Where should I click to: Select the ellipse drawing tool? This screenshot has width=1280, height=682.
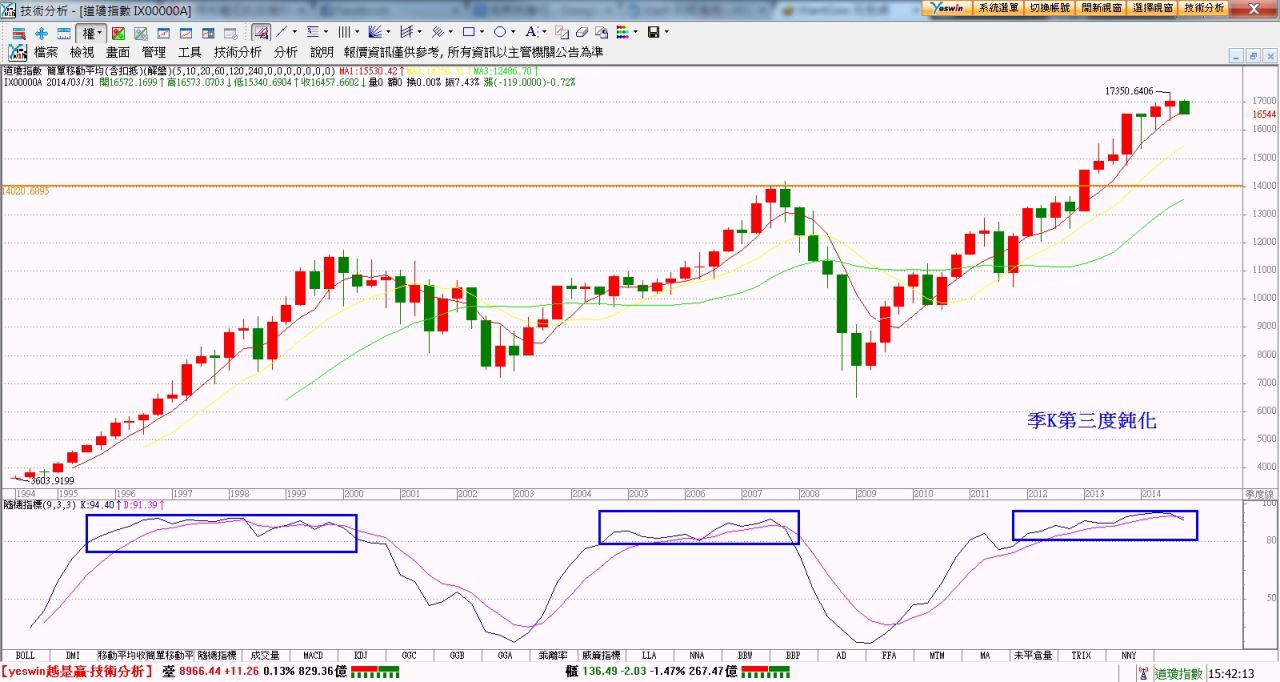point(499,33)
